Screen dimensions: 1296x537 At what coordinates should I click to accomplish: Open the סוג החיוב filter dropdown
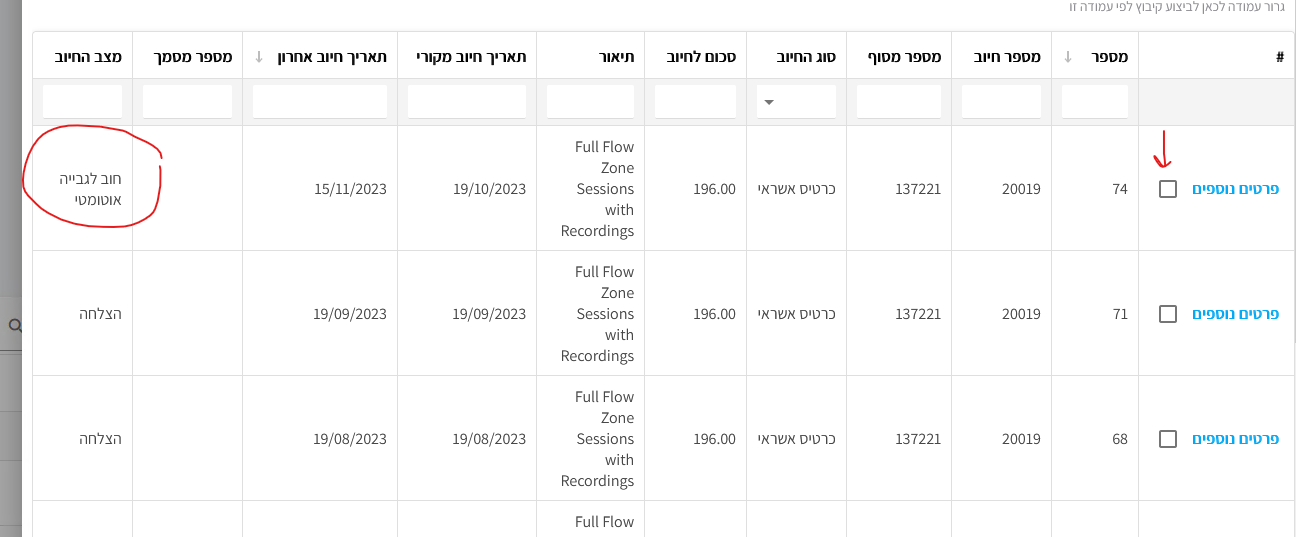pyautogui.click(x=796, y=102)
